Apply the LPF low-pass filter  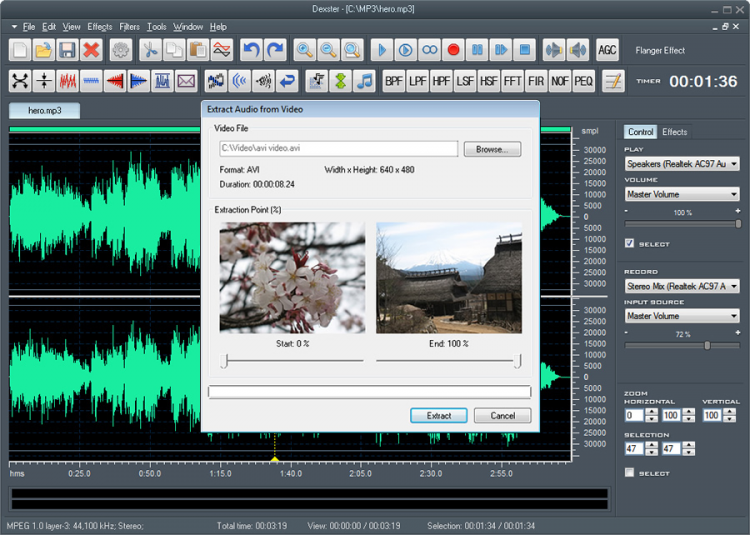(417, 81)
